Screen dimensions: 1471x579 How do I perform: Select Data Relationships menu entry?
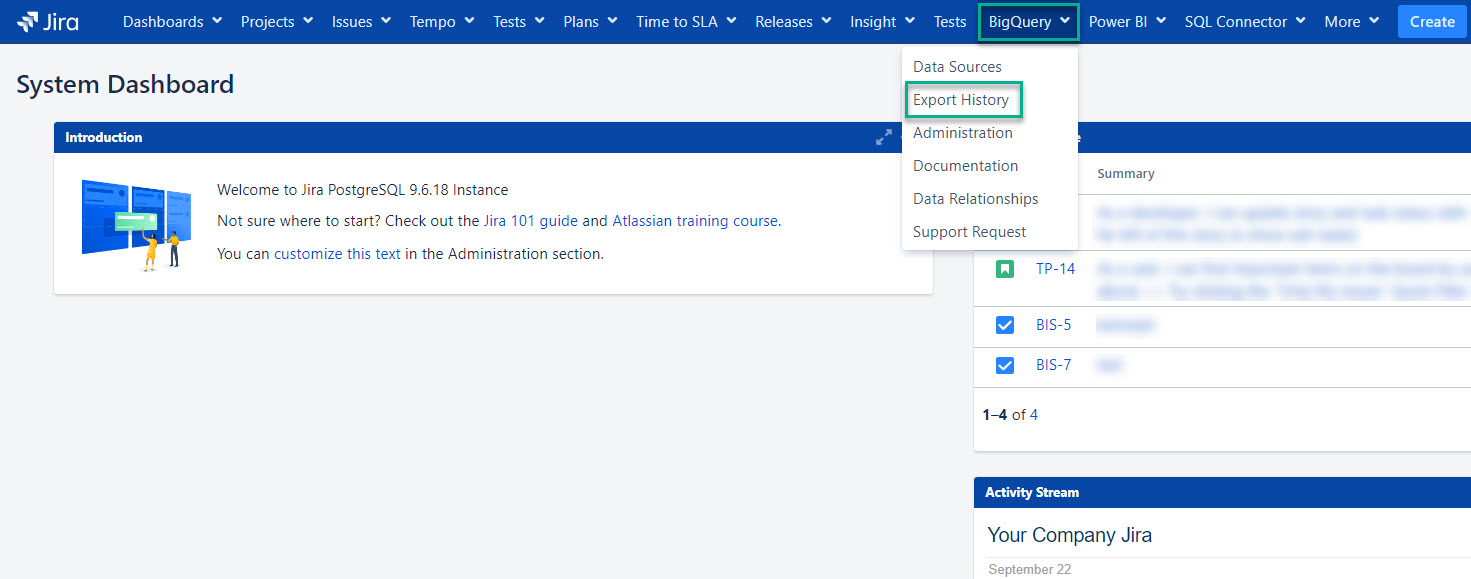point(975,199)
